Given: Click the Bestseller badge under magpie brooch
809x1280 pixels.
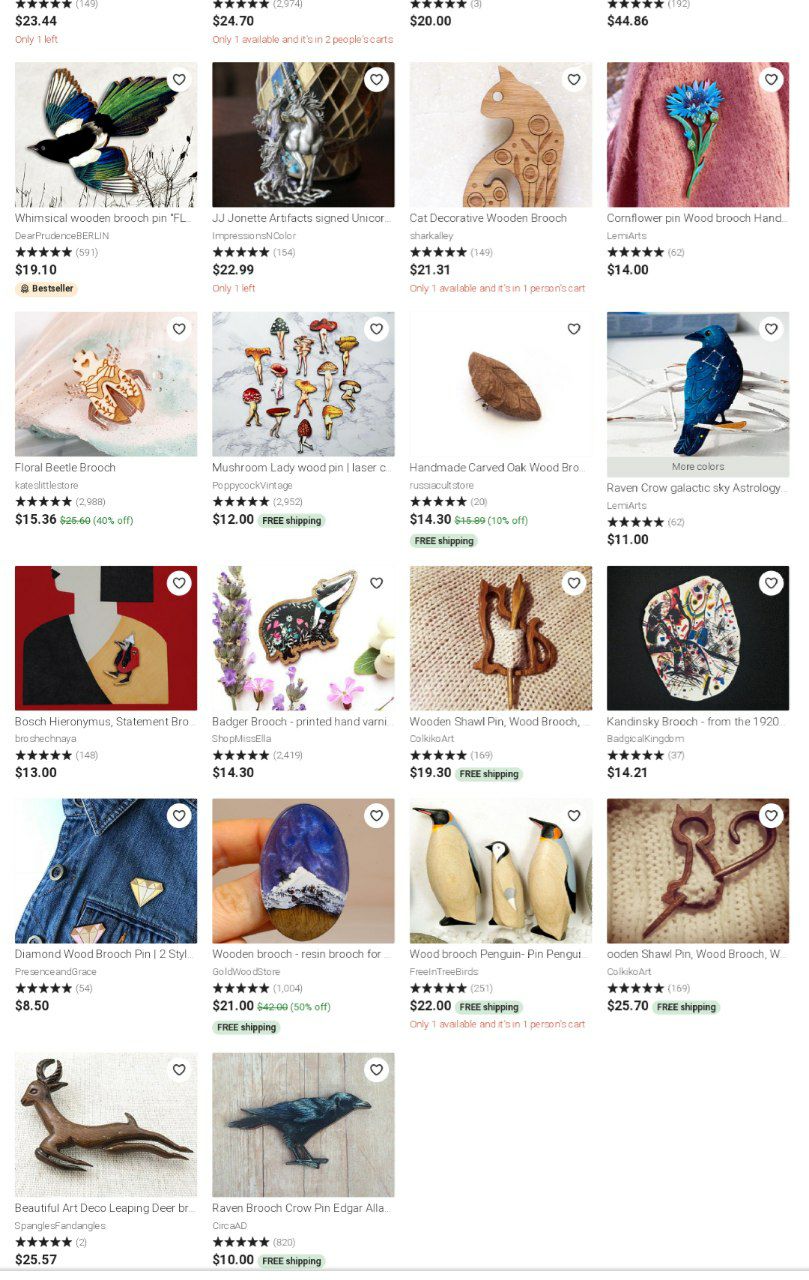Looking at the screenshot, I should click(46, 289).
